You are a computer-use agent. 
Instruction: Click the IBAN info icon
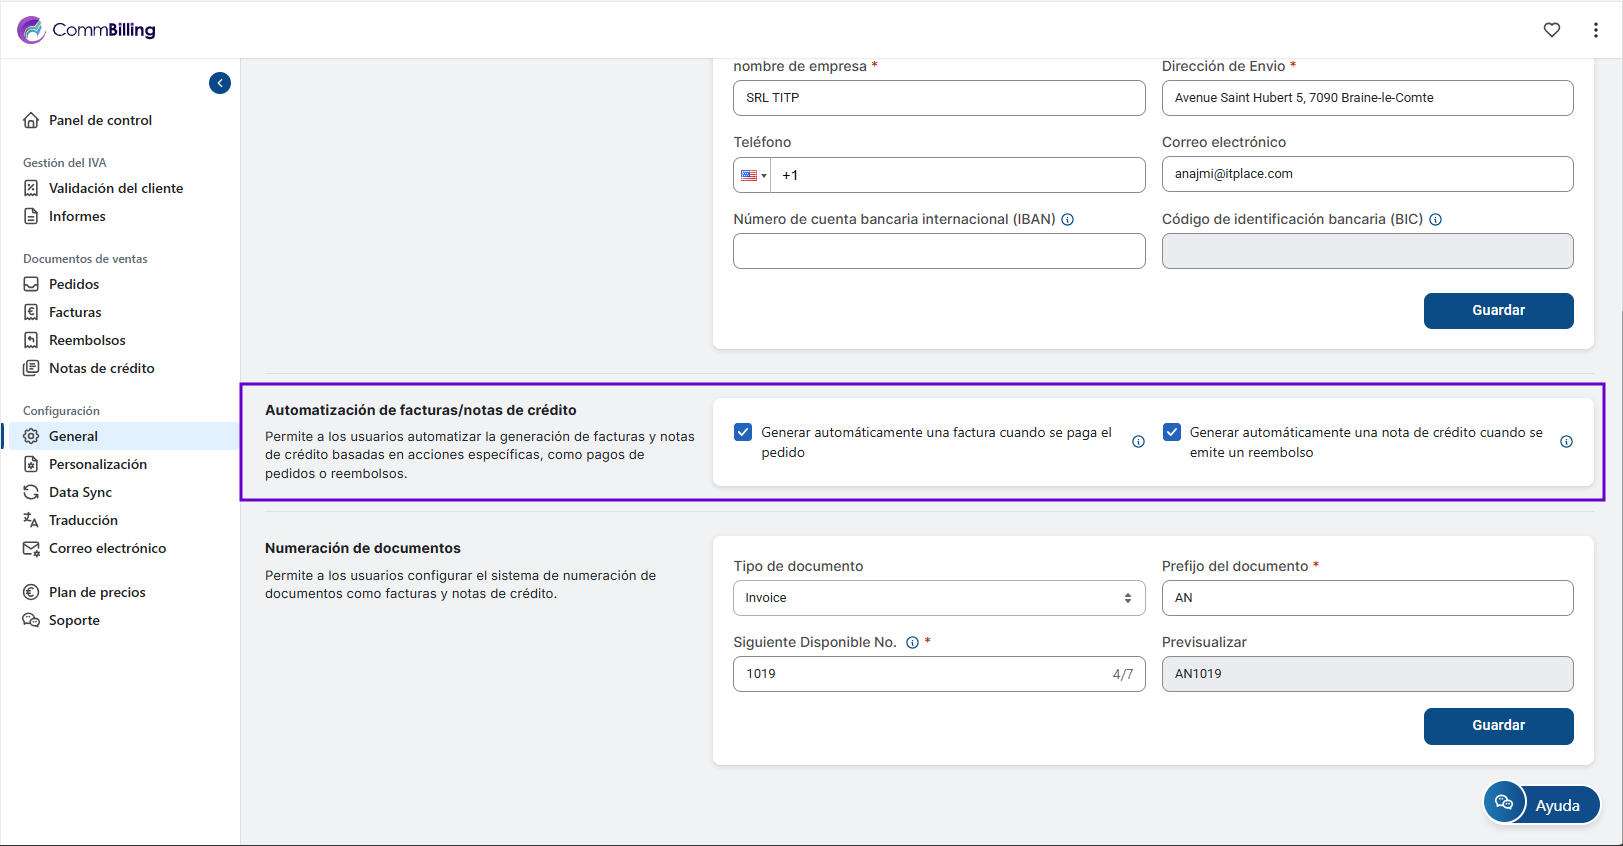click(1067, 220)
